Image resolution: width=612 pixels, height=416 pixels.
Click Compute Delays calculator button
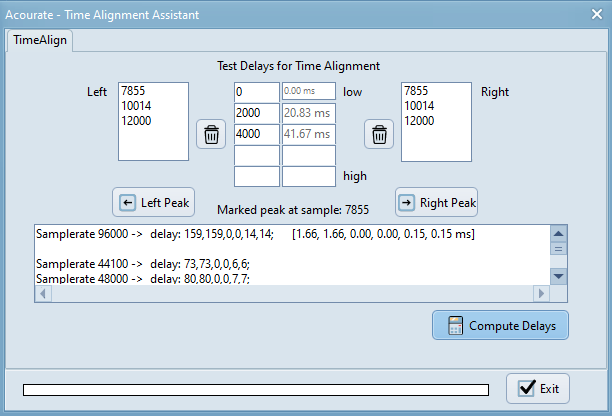500,325
